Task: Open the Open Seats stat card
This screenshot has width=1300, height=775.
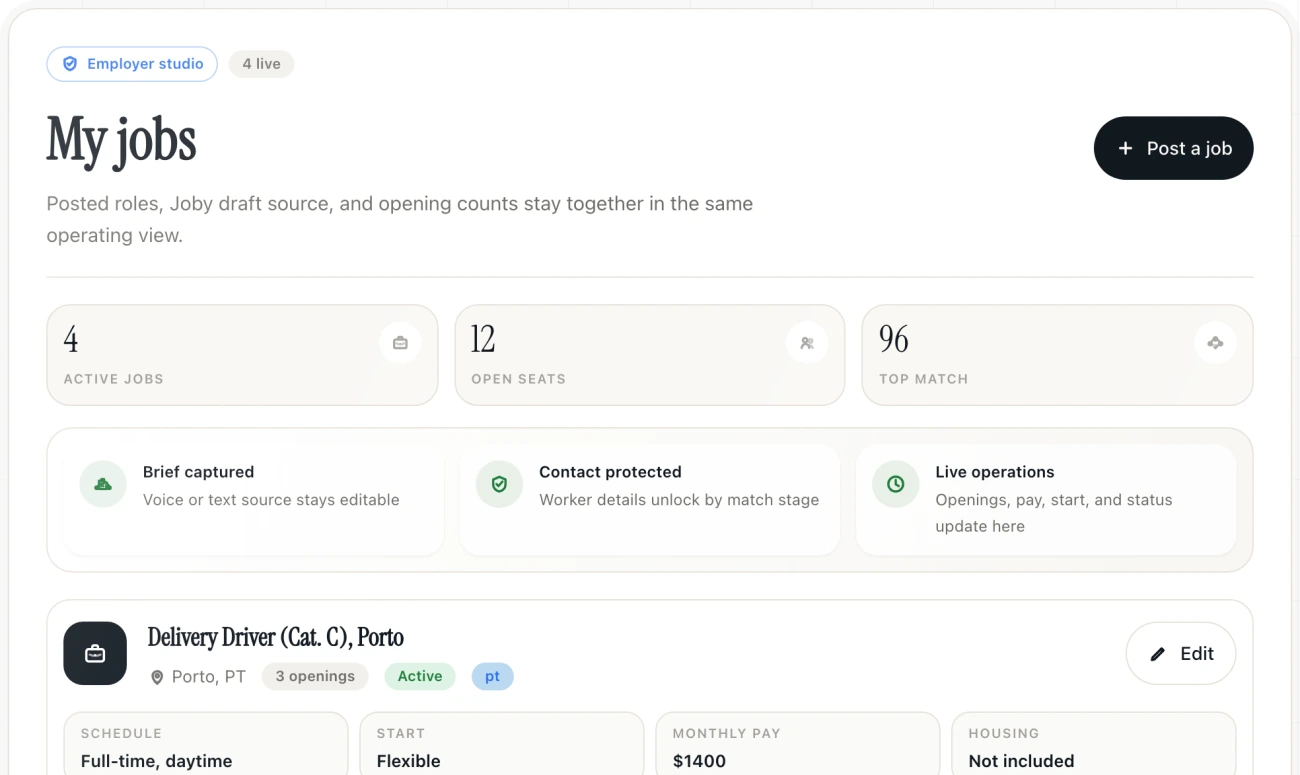Action: click(650, 355)
